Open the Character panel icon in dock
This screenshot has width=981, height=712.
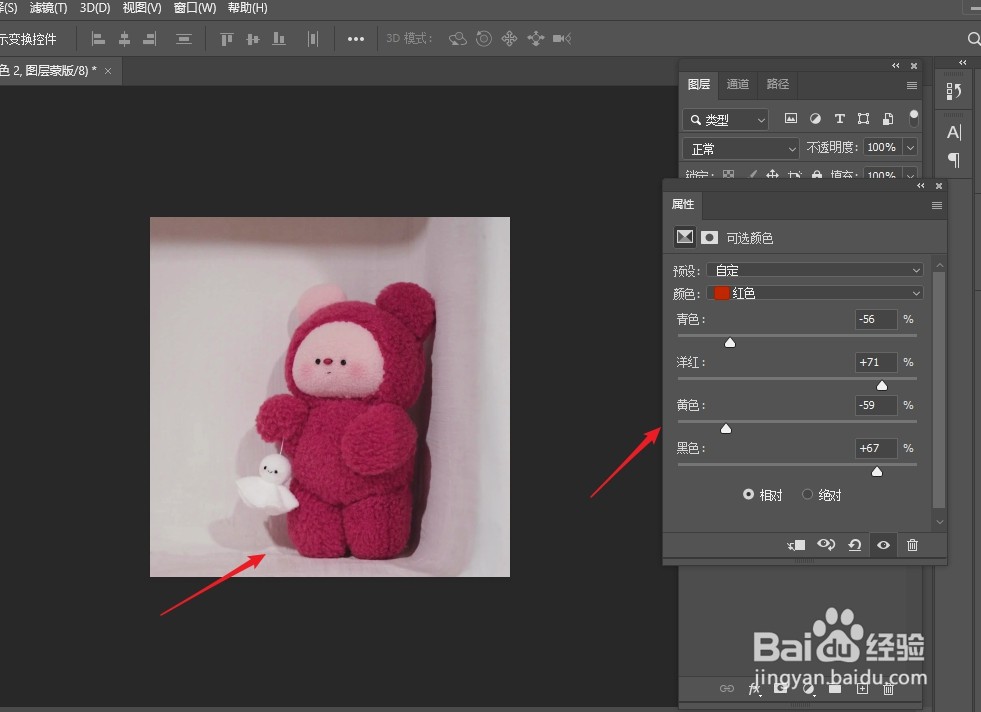[953, 132]
